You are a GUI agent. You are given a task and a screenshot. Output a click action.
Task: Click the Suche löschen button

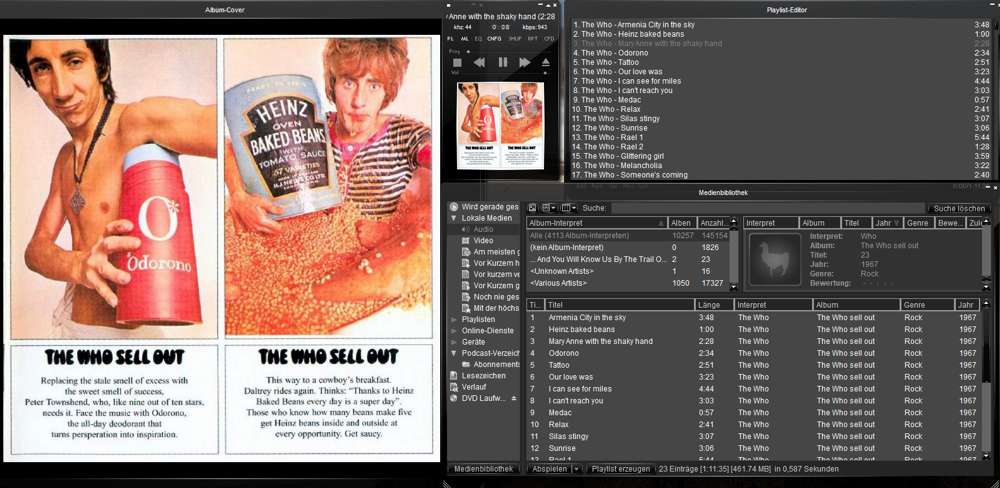959,208
